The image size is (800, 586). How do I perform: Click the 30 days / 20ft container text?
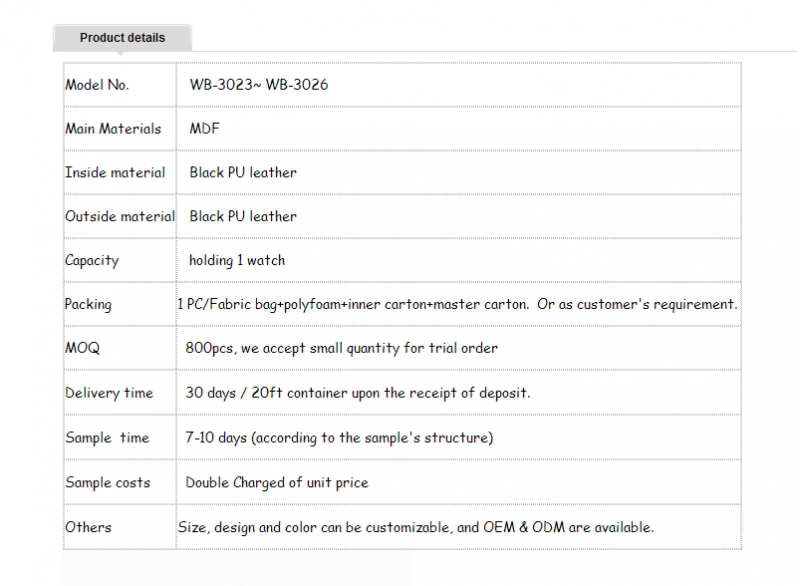358,393
